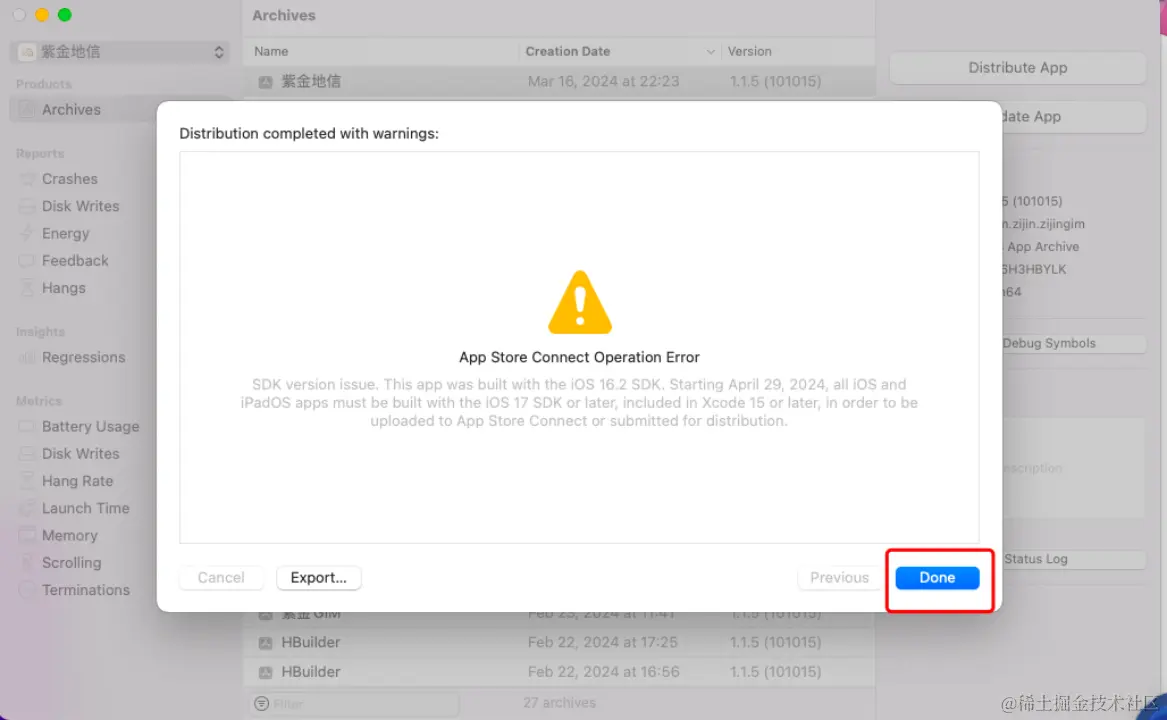1167x720 pixels.
Task: Open Feedback in the sidebar
Action: [x=75, y=261]
